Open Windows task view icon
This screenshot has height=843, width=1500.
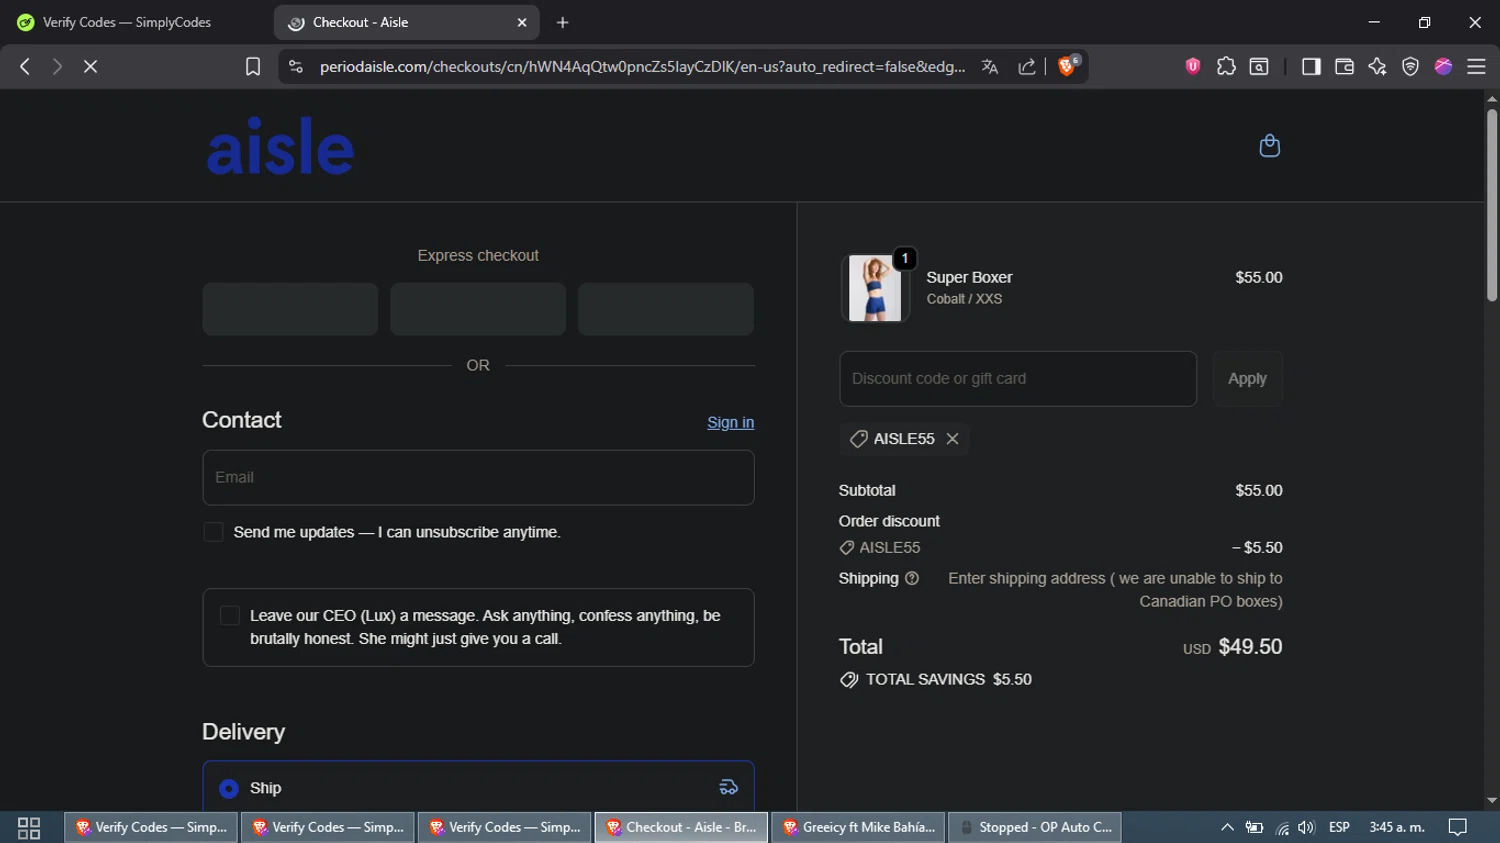pos(29,828)
